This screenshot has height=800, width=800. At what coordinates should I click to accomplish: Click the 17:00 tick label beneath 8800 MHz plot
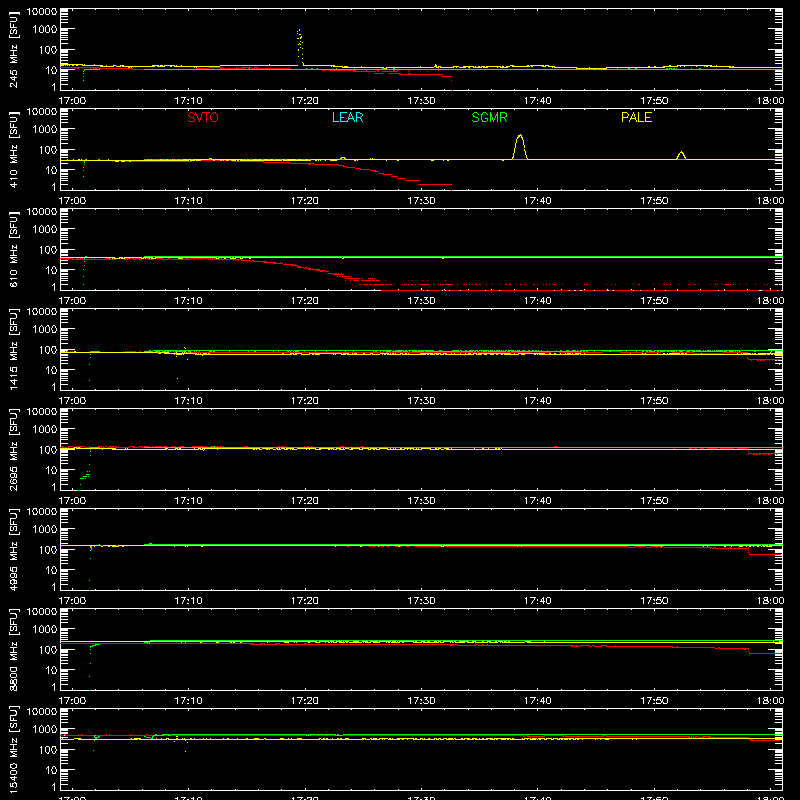click(72, 701)
